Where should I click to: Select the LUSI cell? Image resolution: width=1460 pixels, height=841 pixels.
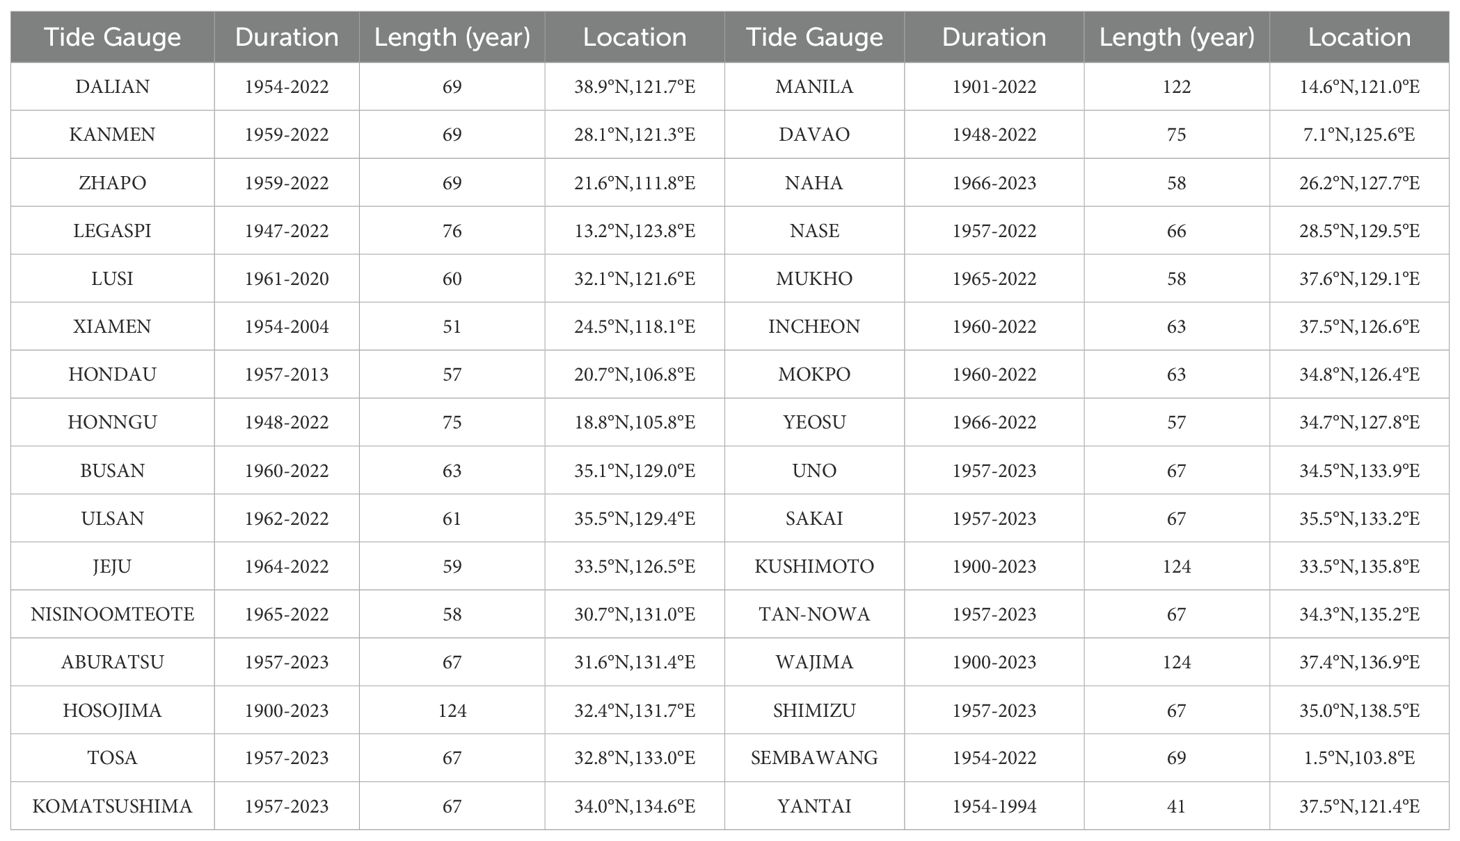click(112, 279)
